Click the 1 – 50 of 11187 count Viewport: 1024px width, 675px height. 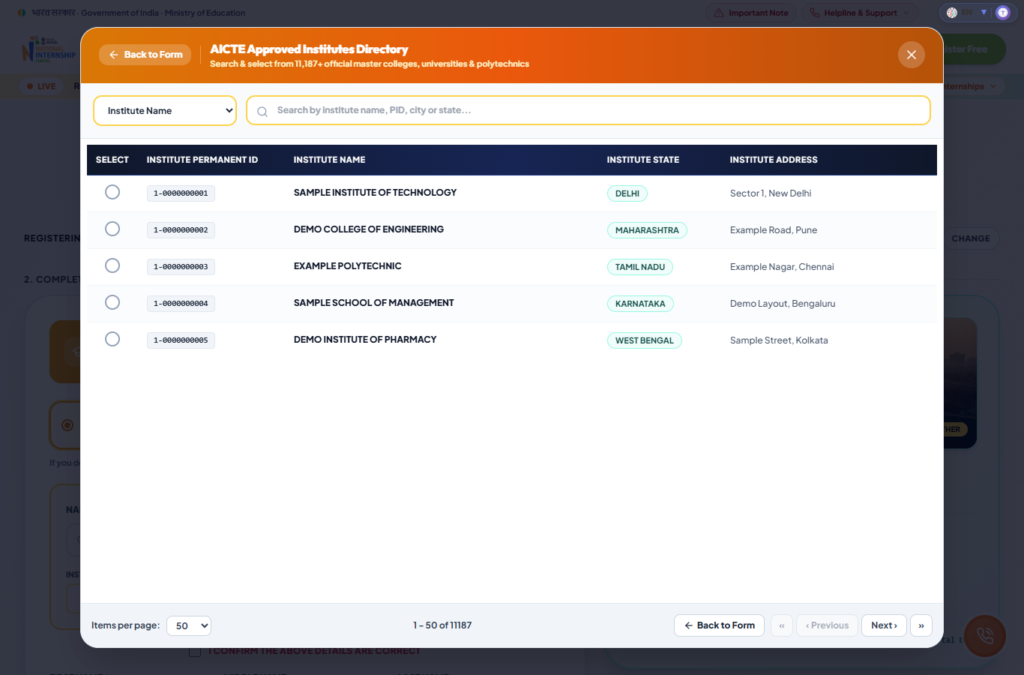pyautogui.click(x=442, y=625)
